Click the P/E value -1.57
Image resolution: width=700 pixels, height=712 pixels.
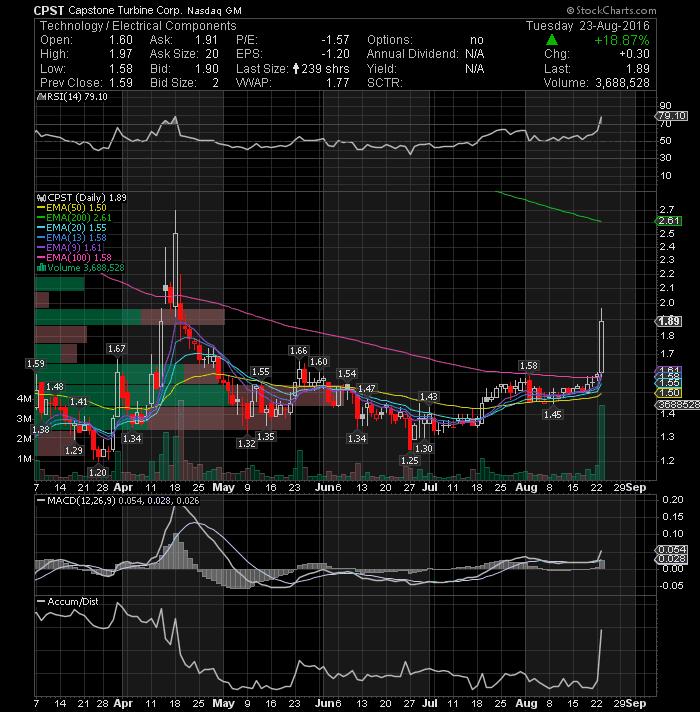335,40
